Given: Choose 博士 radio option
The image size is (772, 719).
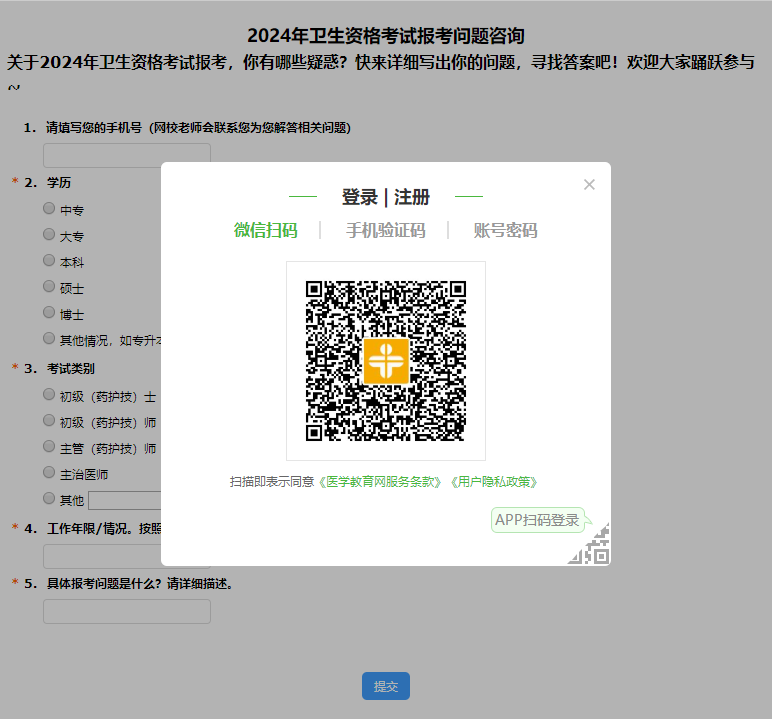Looking at the screenshot, I should 49,313.
